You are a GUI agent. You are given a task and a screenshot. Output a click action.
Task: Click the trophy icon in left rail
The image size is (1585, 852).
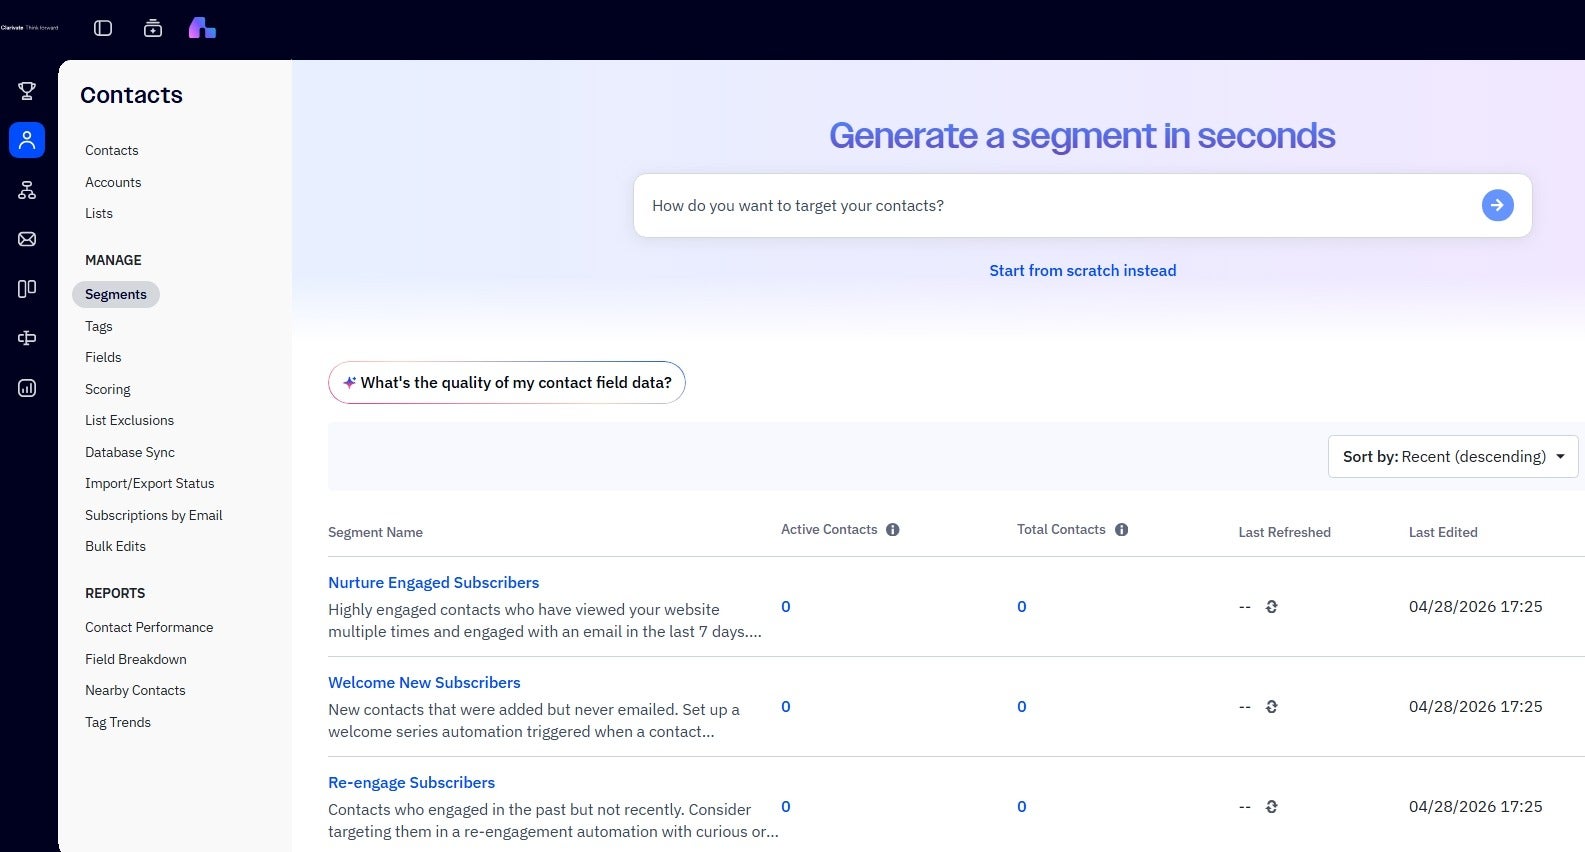(27, 91)
